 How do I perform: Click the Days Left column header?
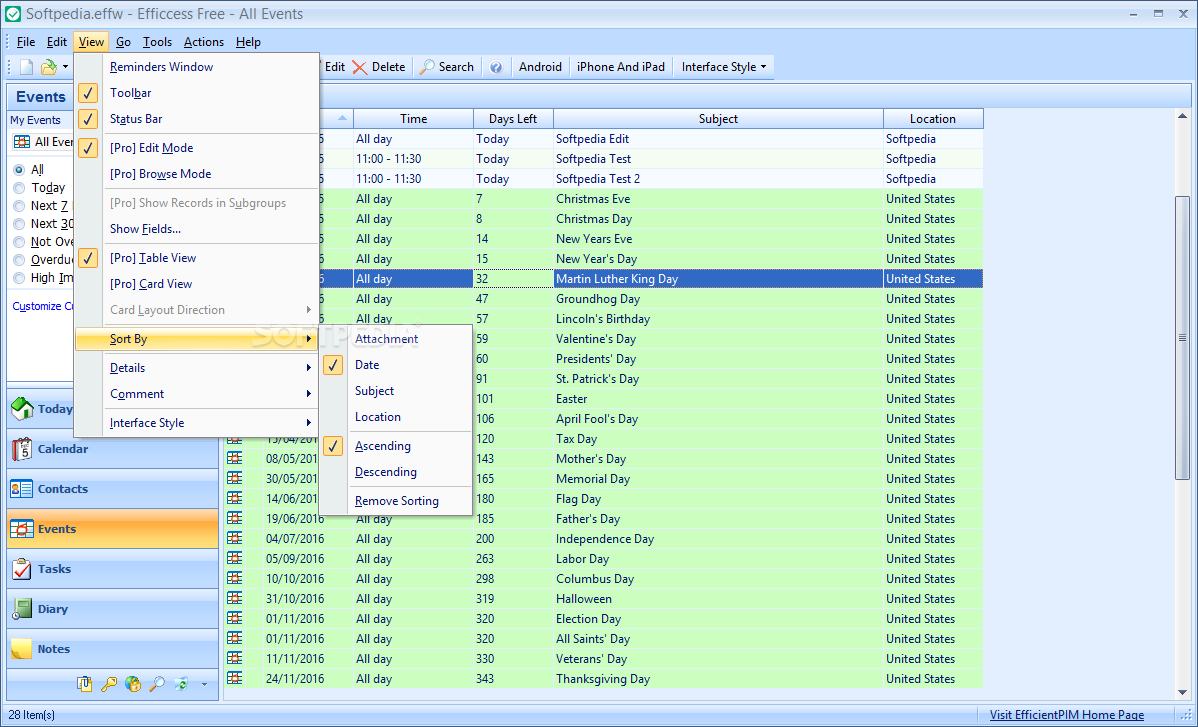coord(513,119)
